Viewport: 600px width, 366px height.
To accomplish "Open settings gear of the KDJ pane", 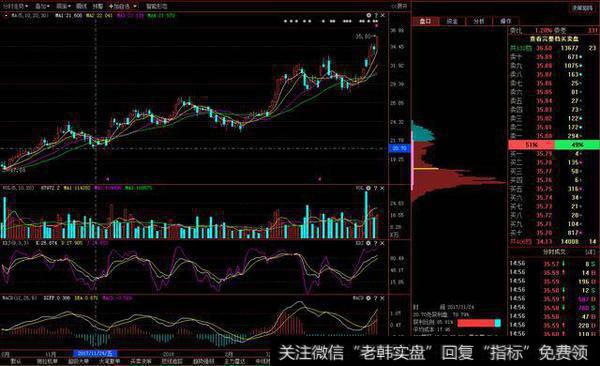I will pos(368,243).
